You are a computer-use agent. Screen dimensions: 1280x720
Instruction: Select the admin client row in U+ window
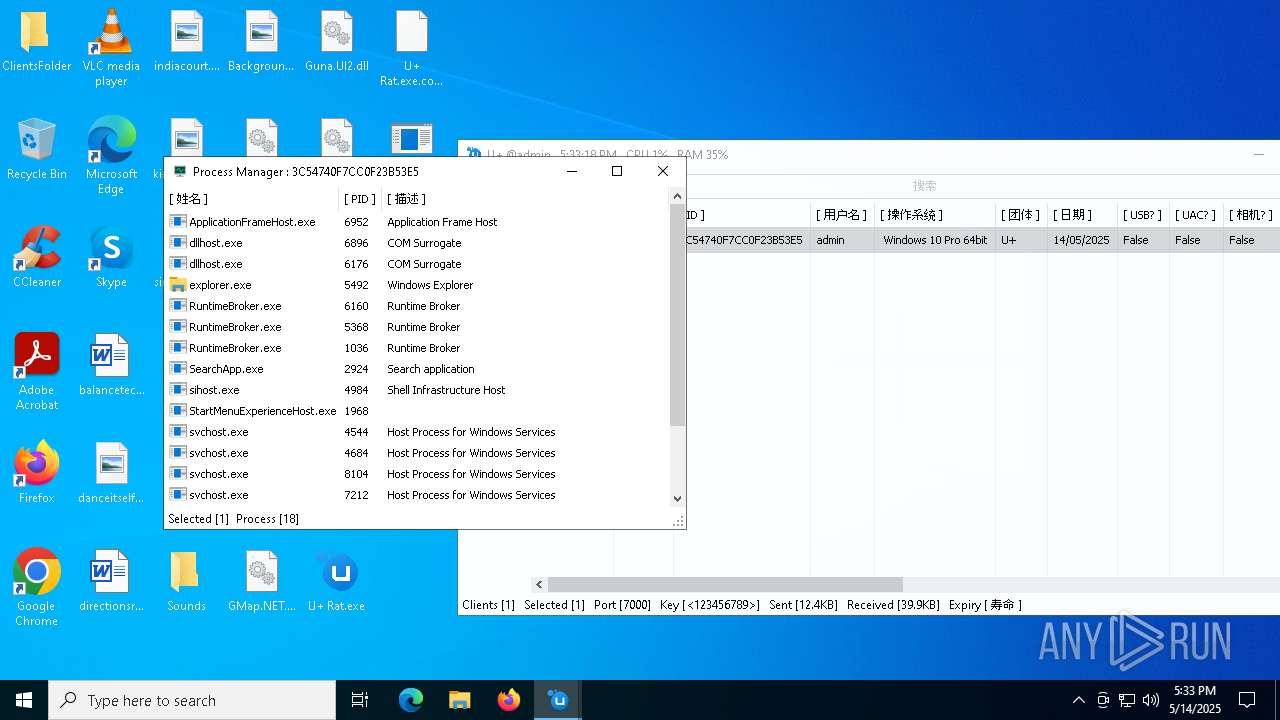(983, 240)
